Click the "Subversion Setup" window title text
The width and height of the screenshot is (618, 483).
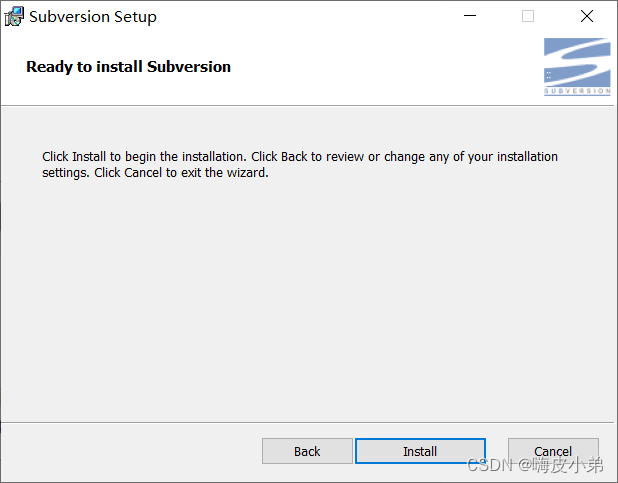[x=93, y=17]
